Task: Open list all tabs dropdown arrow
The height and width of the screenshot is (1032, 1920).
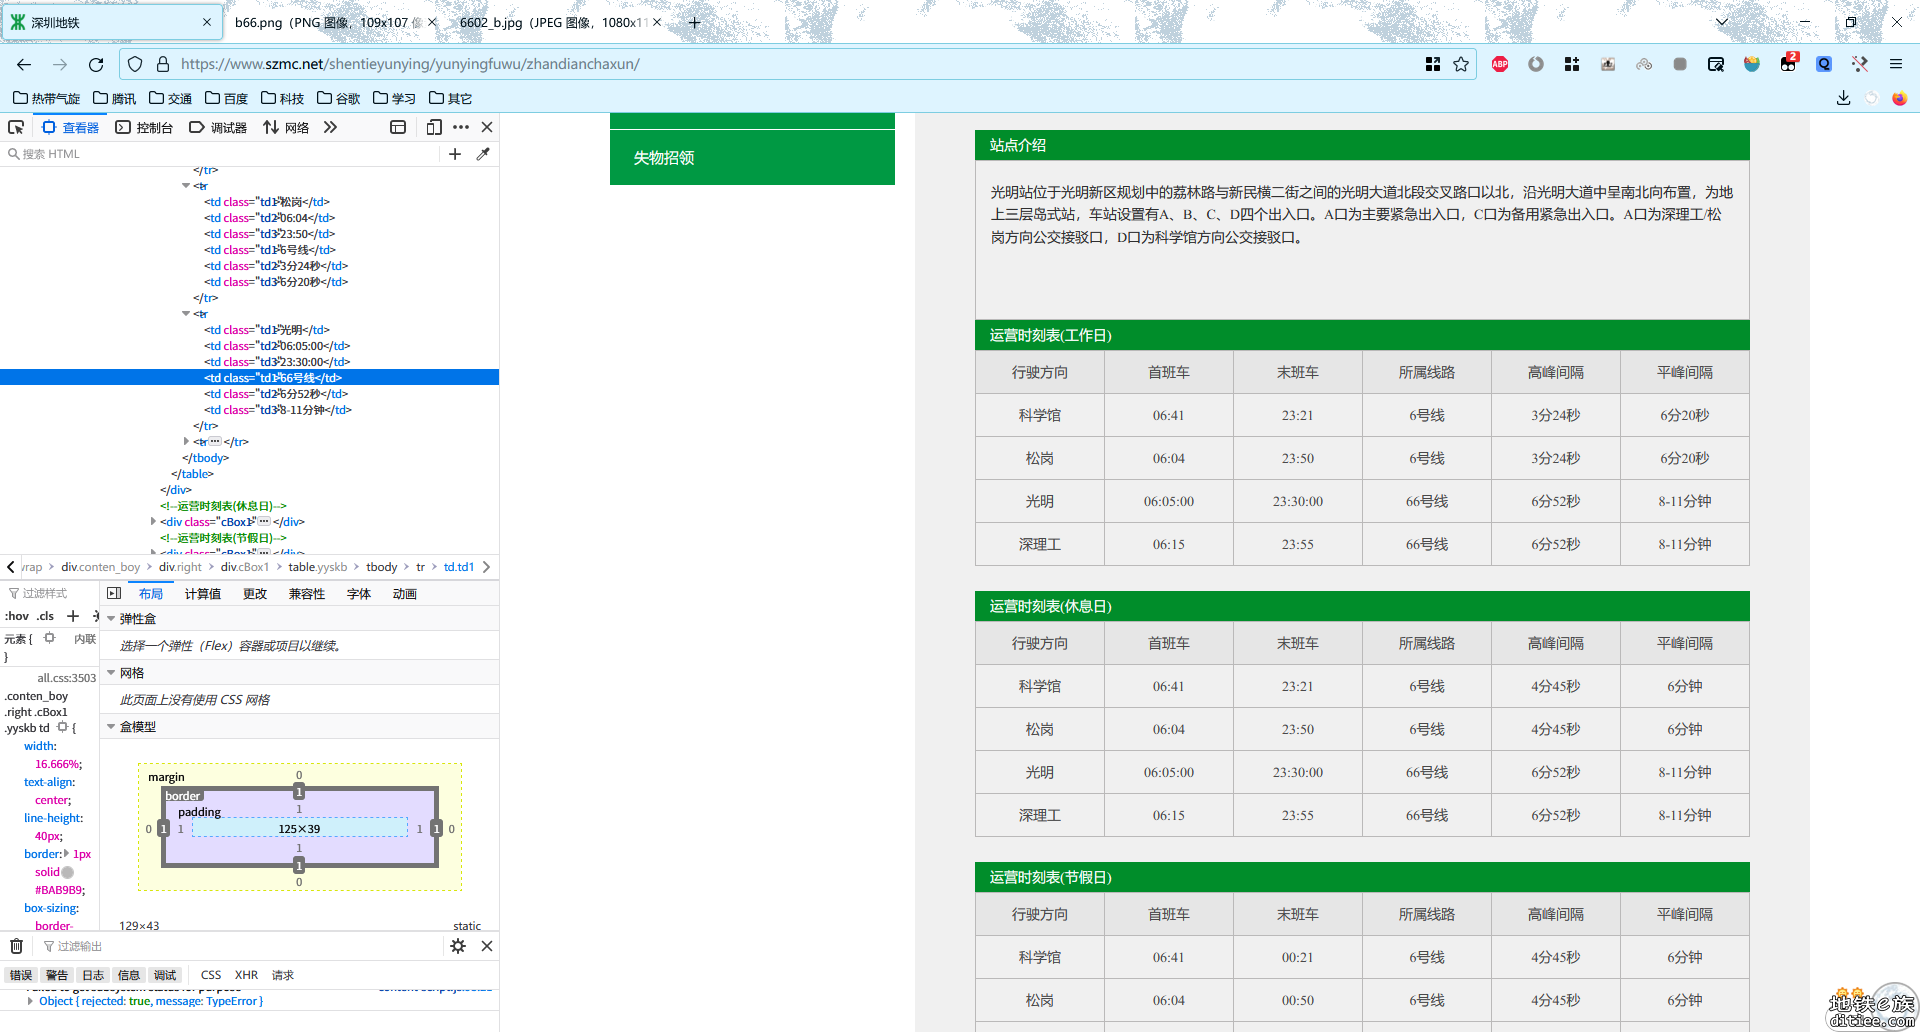Action: [1722, 22]
